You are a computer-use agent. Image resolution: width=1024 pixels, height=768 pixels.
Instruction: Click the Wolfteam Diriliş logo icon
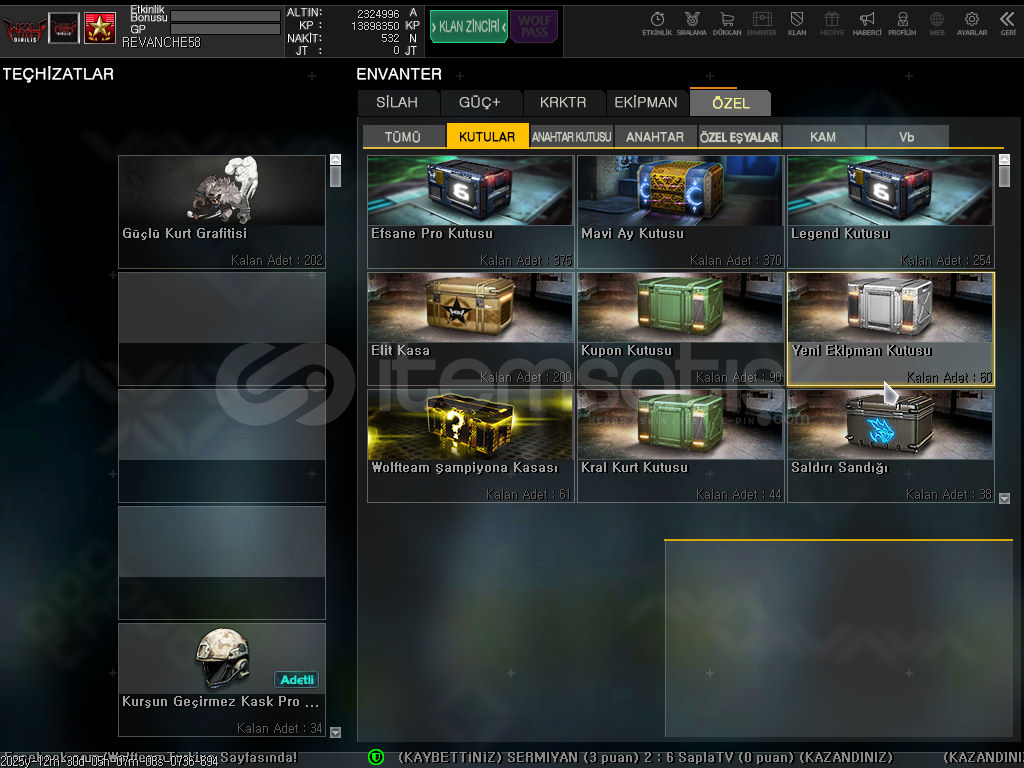pyautogui.click(x=24, y=29)
